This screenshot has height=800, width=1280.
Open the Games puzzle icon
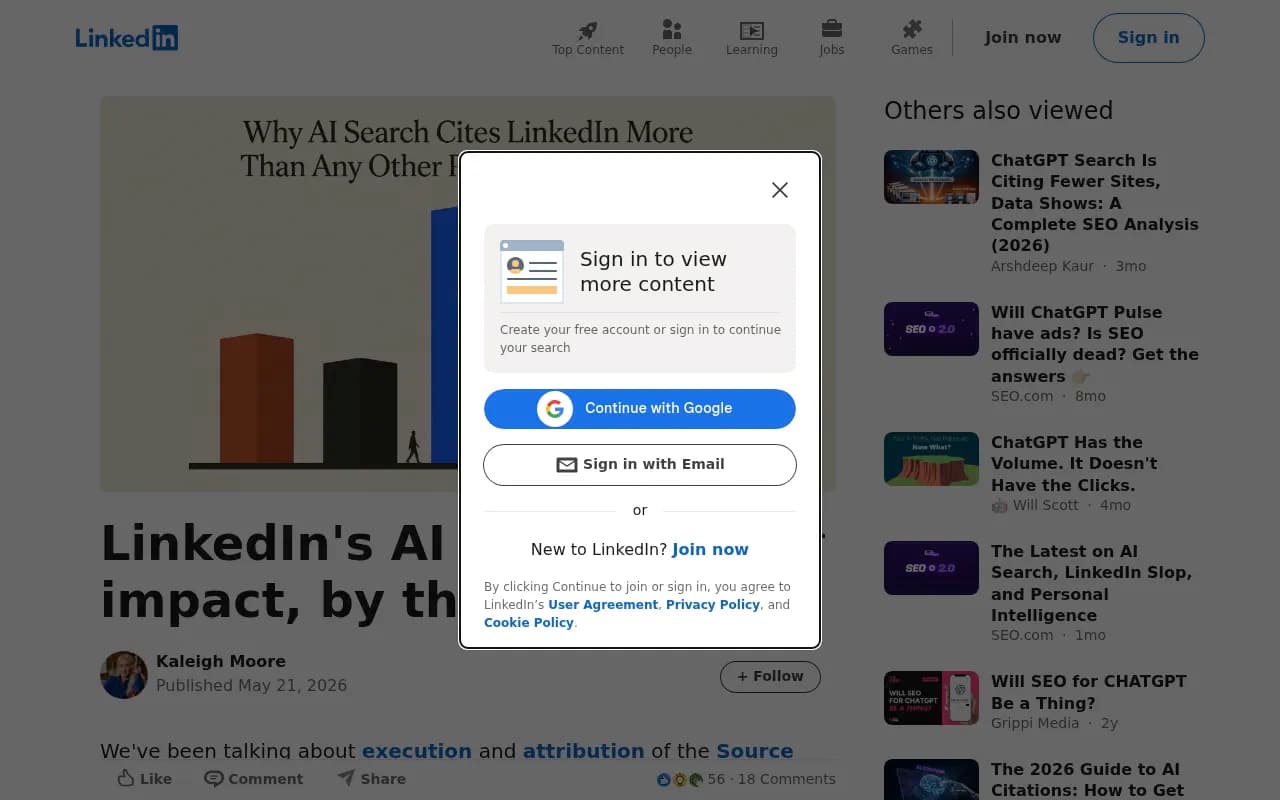[912, 29]
